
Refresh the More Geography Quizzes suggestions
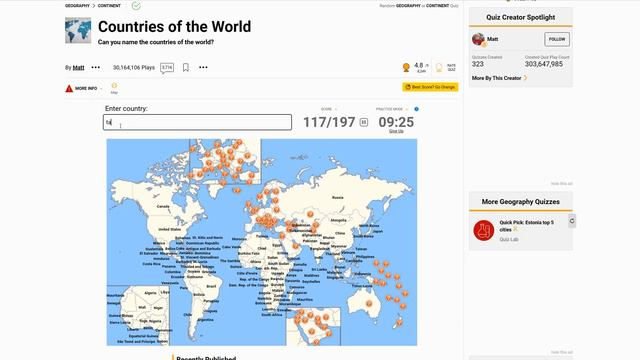click(572, 221)
